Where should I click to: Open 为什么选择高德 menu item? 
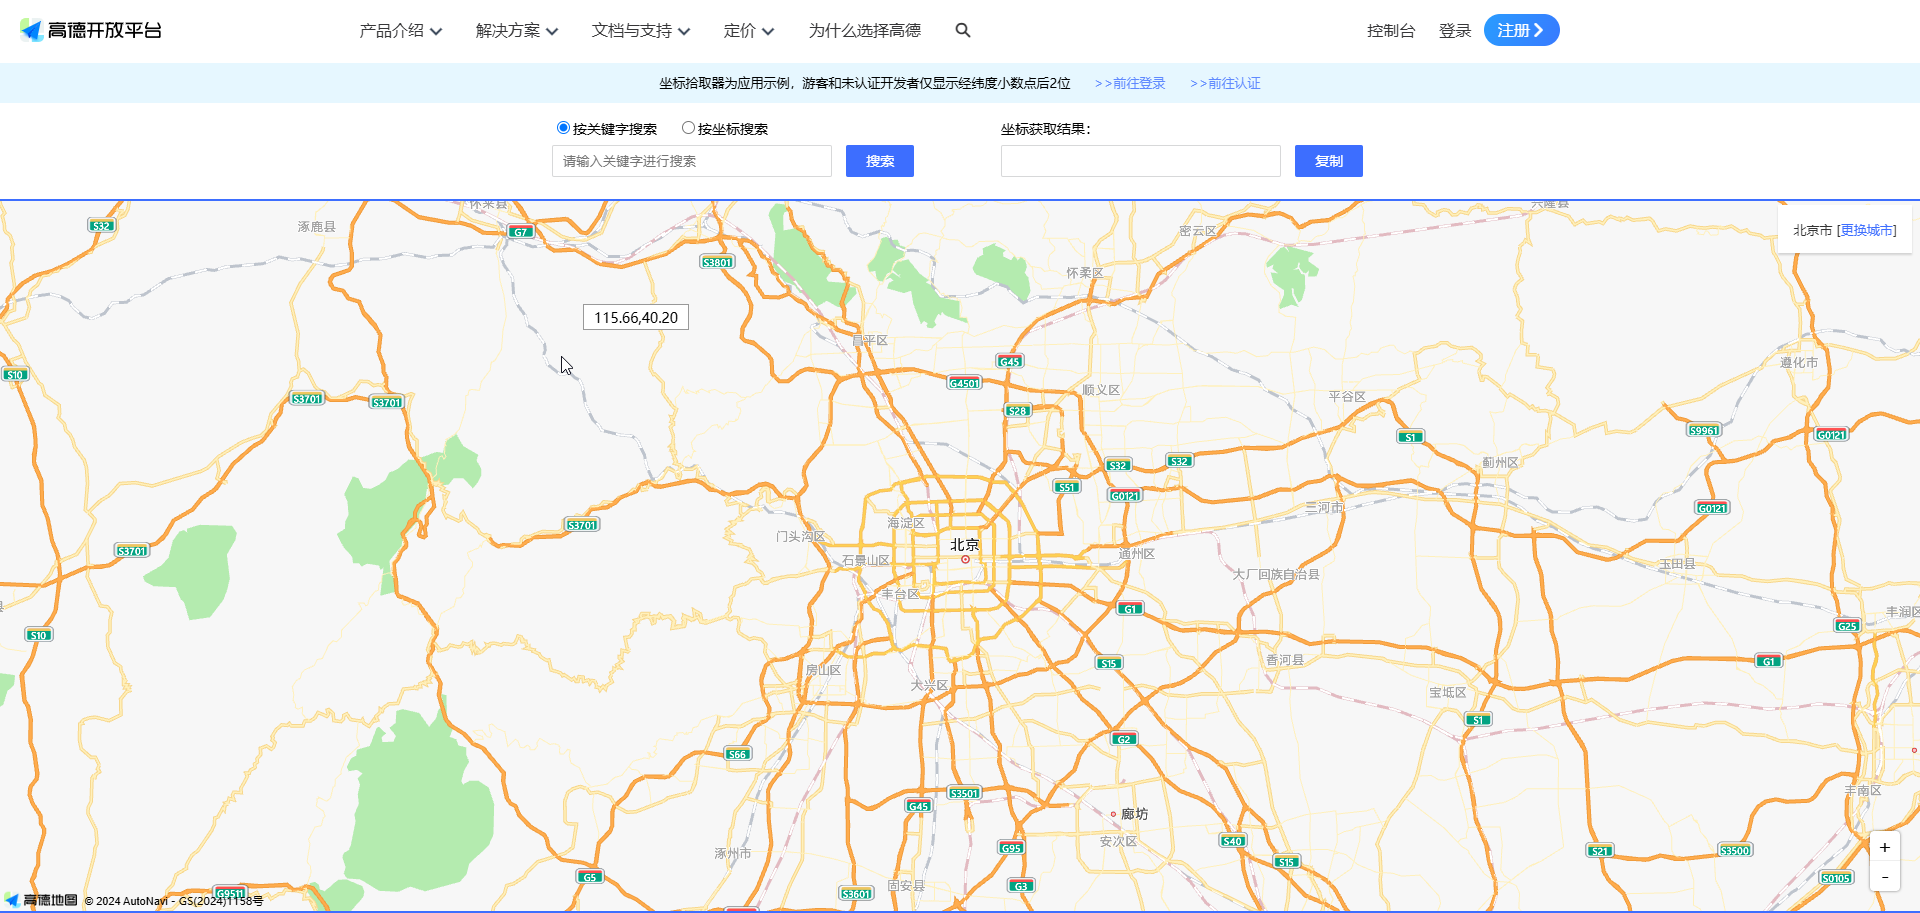(x=864, y=31)
